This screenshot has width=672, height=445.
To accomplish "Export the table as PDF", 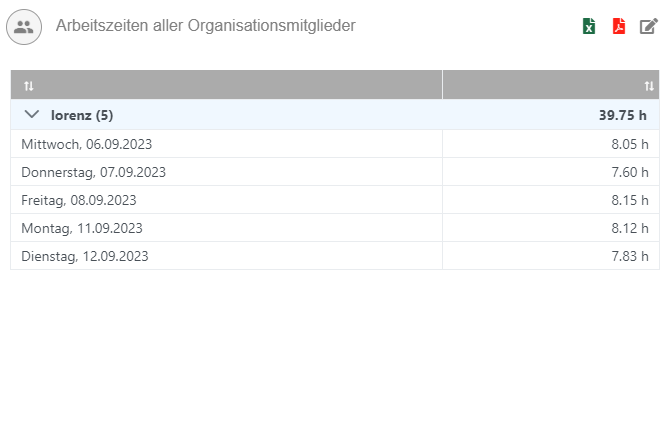I will pos(619,27).
